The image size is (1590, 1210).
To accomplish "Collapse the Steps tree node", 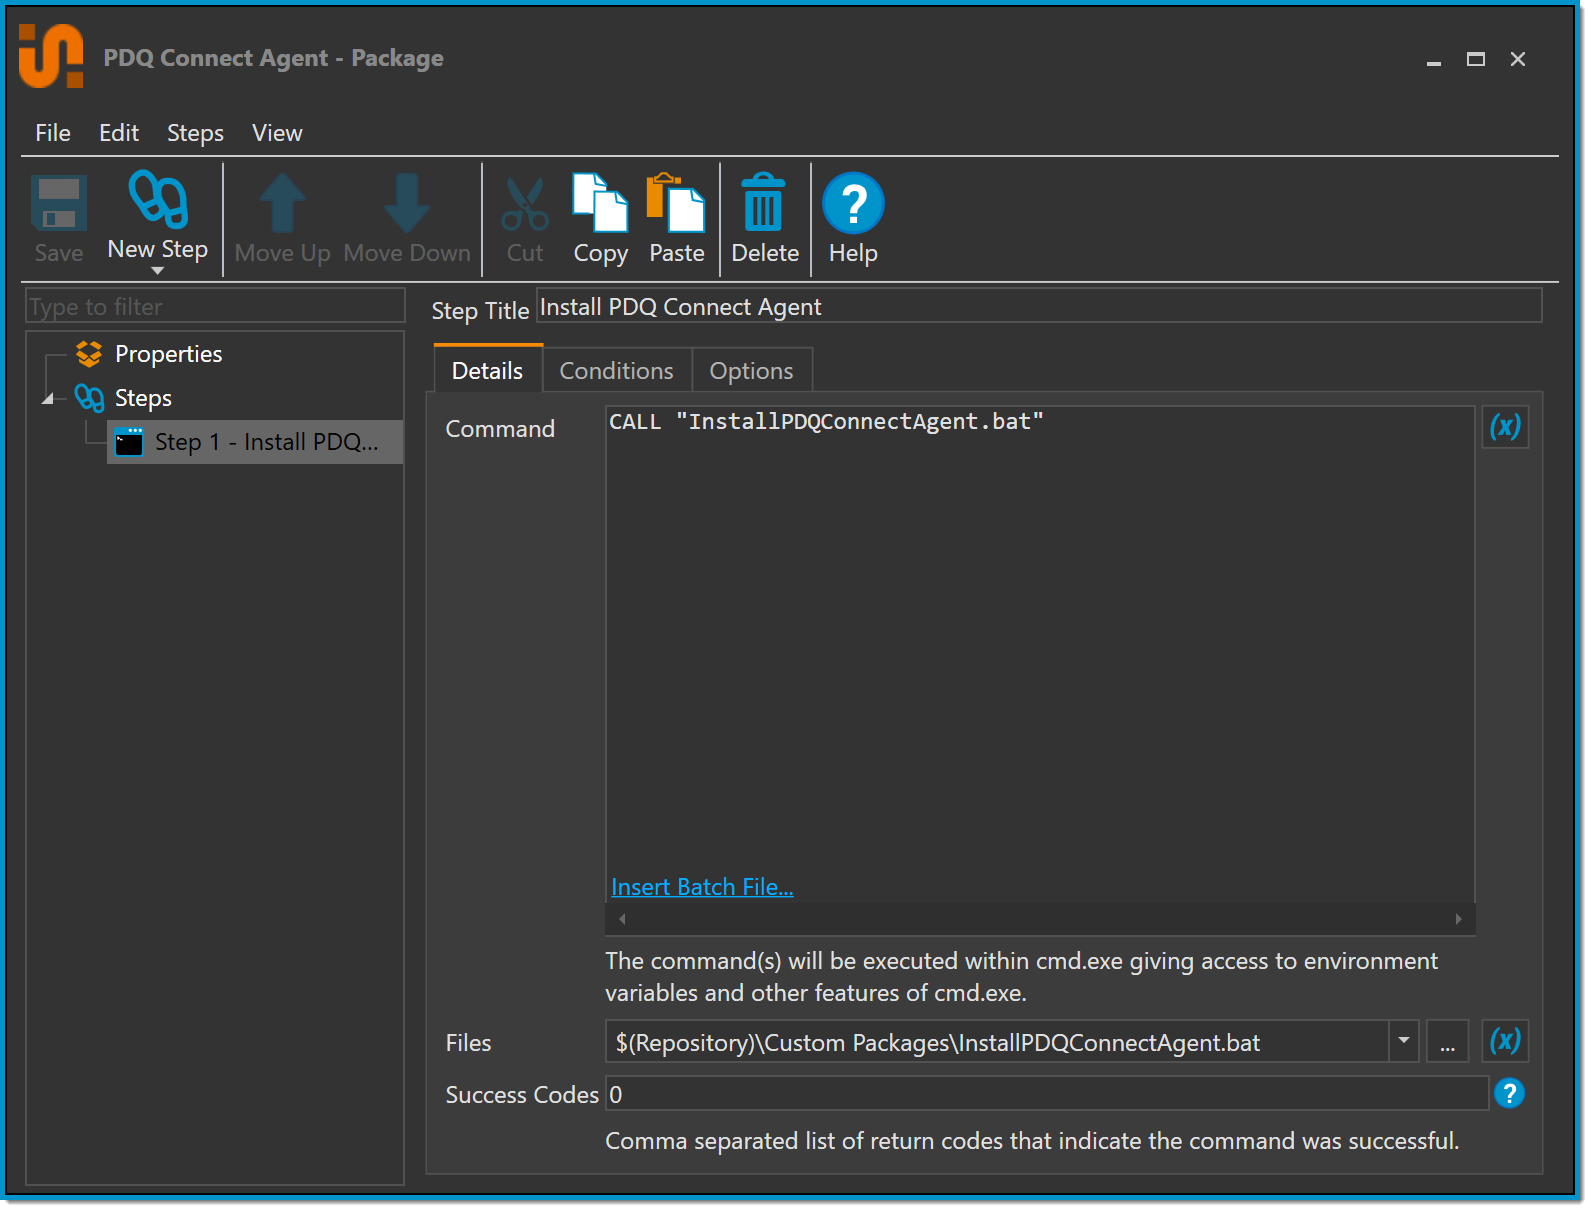I will [x=47, y=398].
